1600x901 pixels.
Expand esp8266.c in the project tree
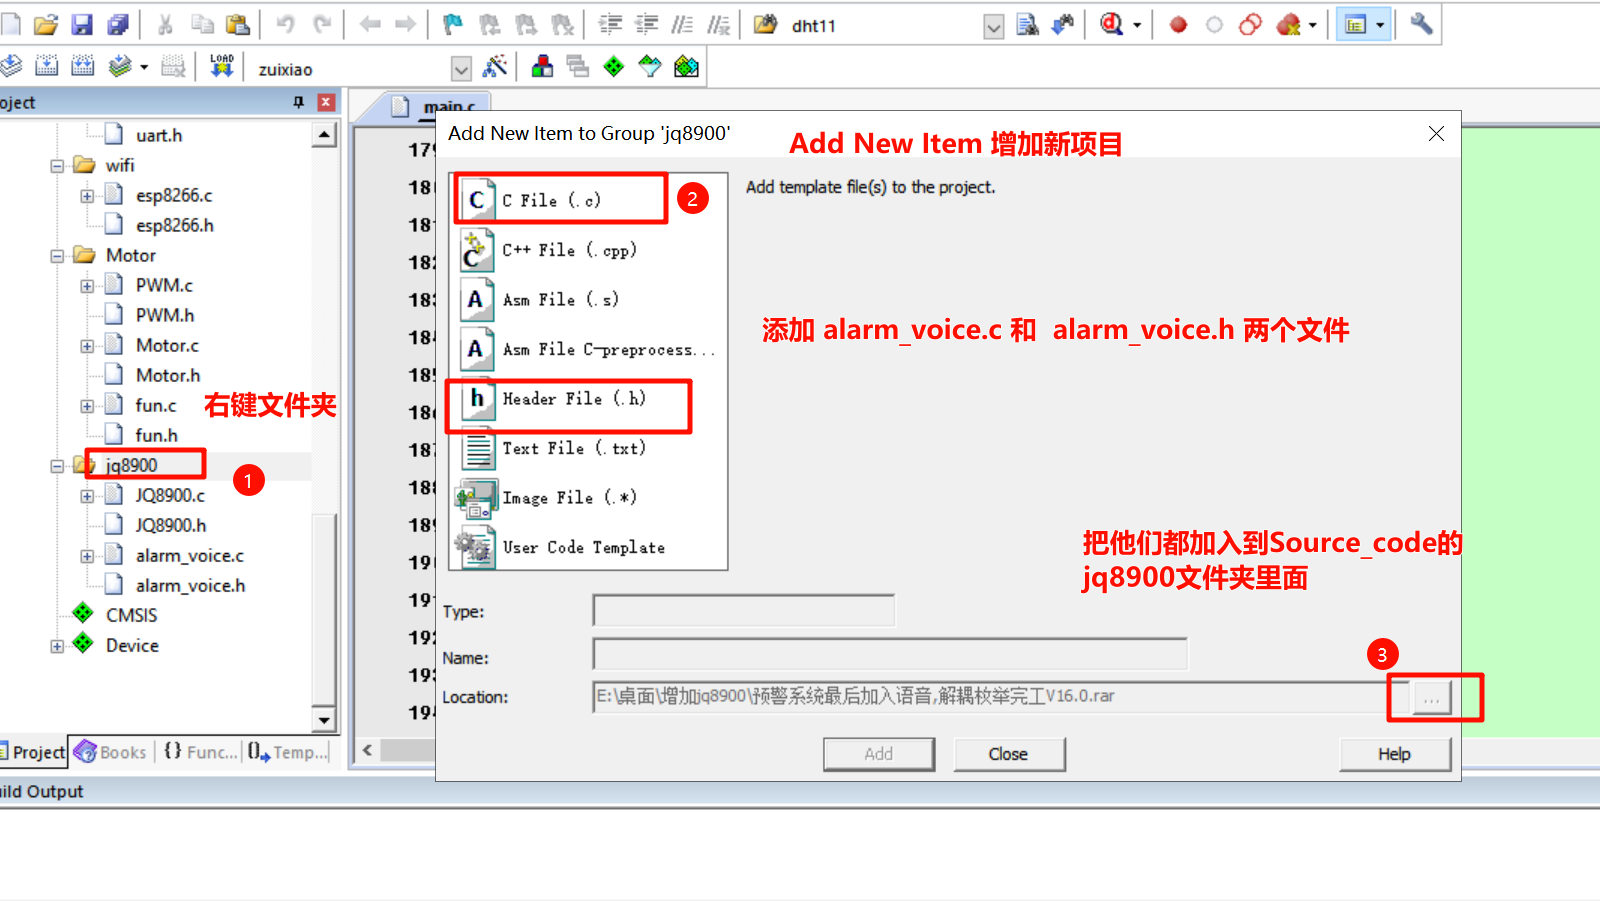coord(88,196)
